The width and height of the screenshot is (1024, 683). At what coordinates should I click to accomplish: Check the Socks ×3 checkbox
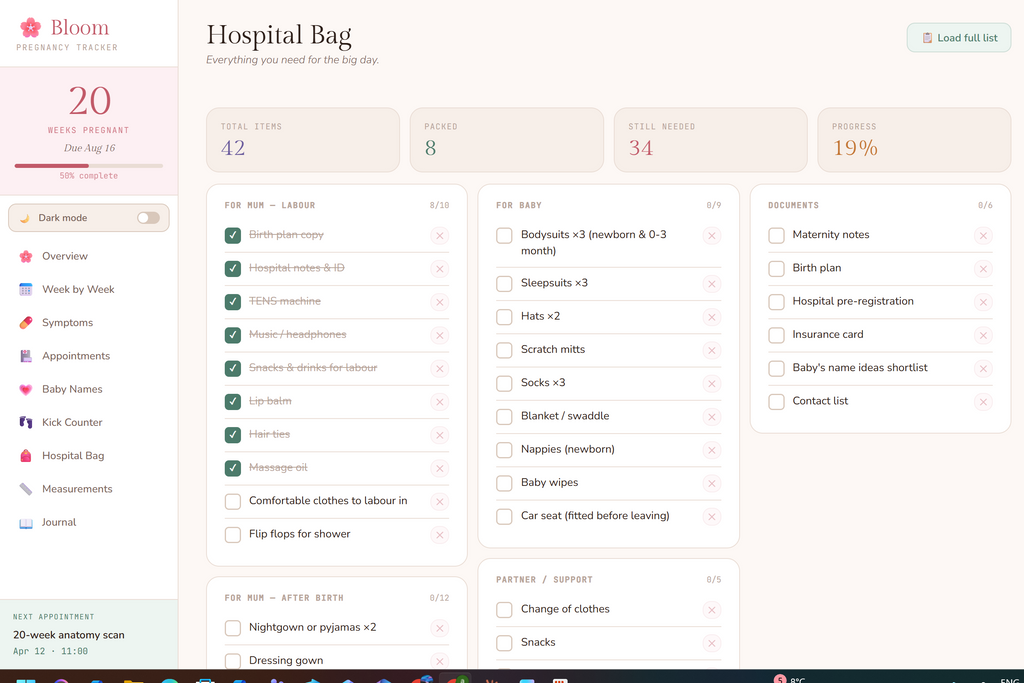[x=504, y=383]
